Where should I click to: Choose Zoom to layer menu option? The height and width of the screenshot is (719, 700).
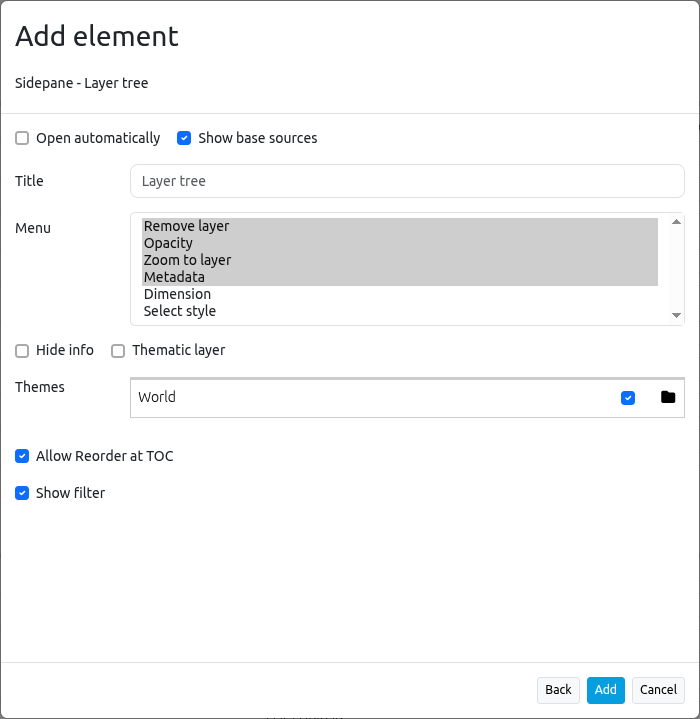[187, 260]
